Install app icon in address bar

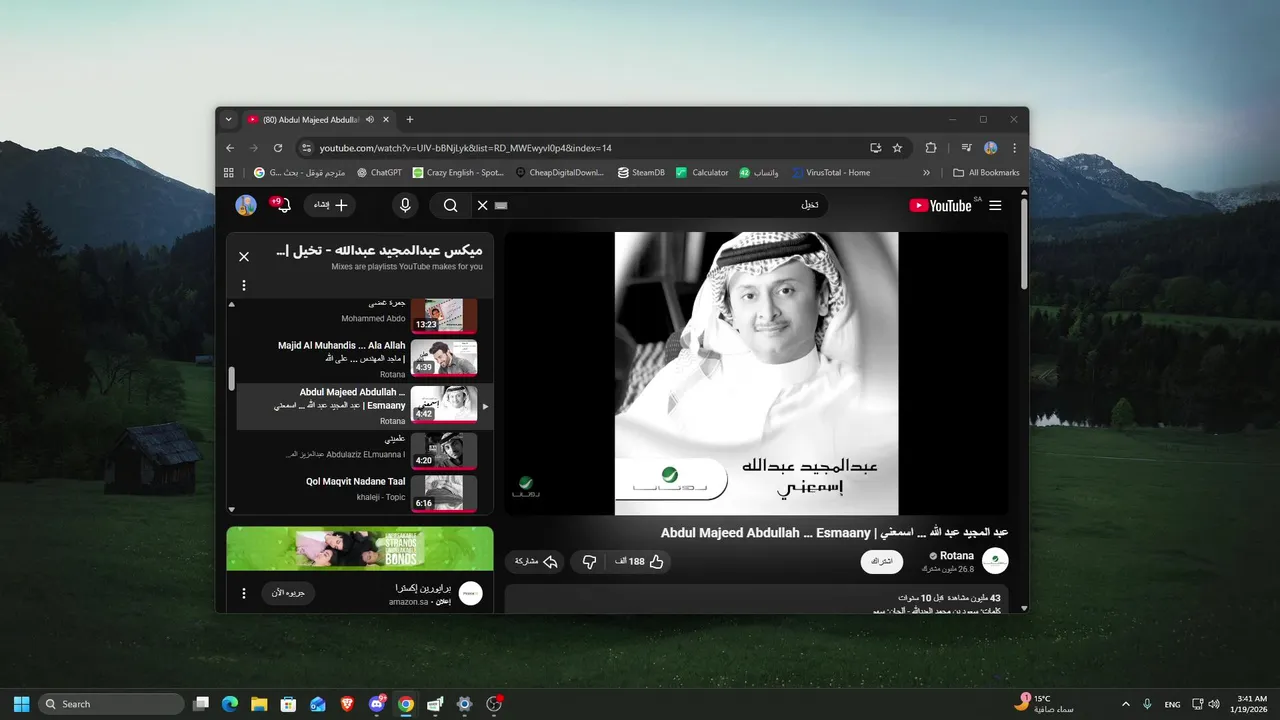[876, 148]
